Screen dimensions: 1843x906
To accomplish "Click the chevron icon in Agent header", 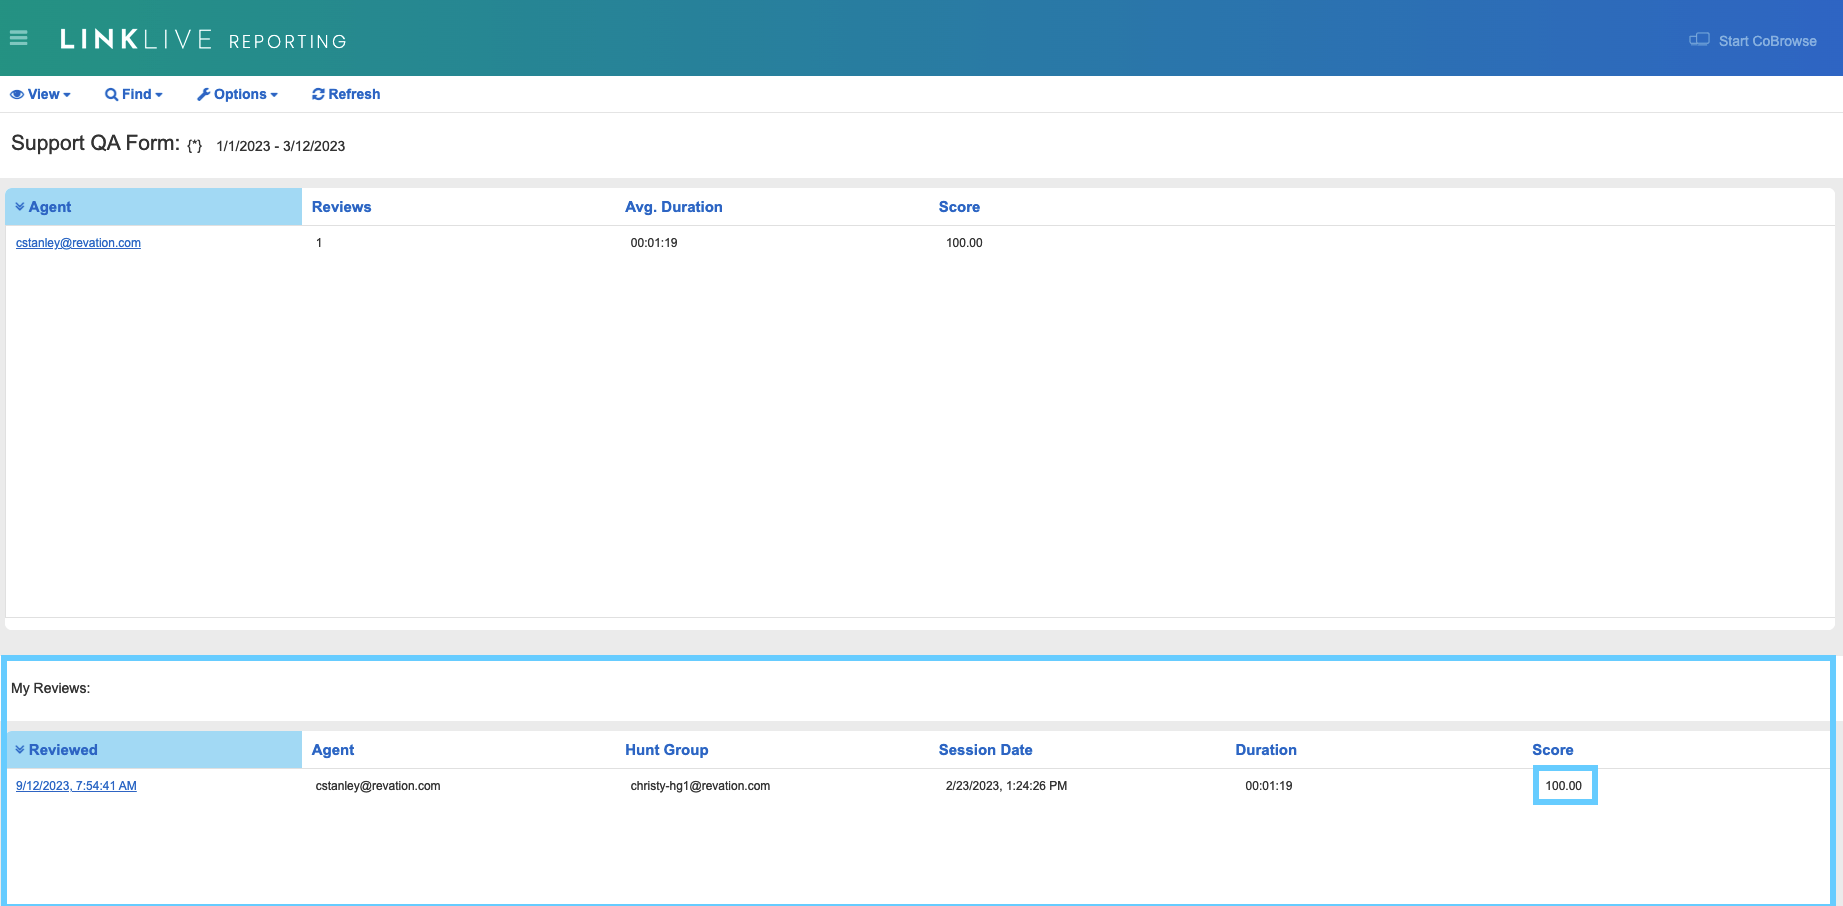I will pyautogui.click(x=20, y=207).
